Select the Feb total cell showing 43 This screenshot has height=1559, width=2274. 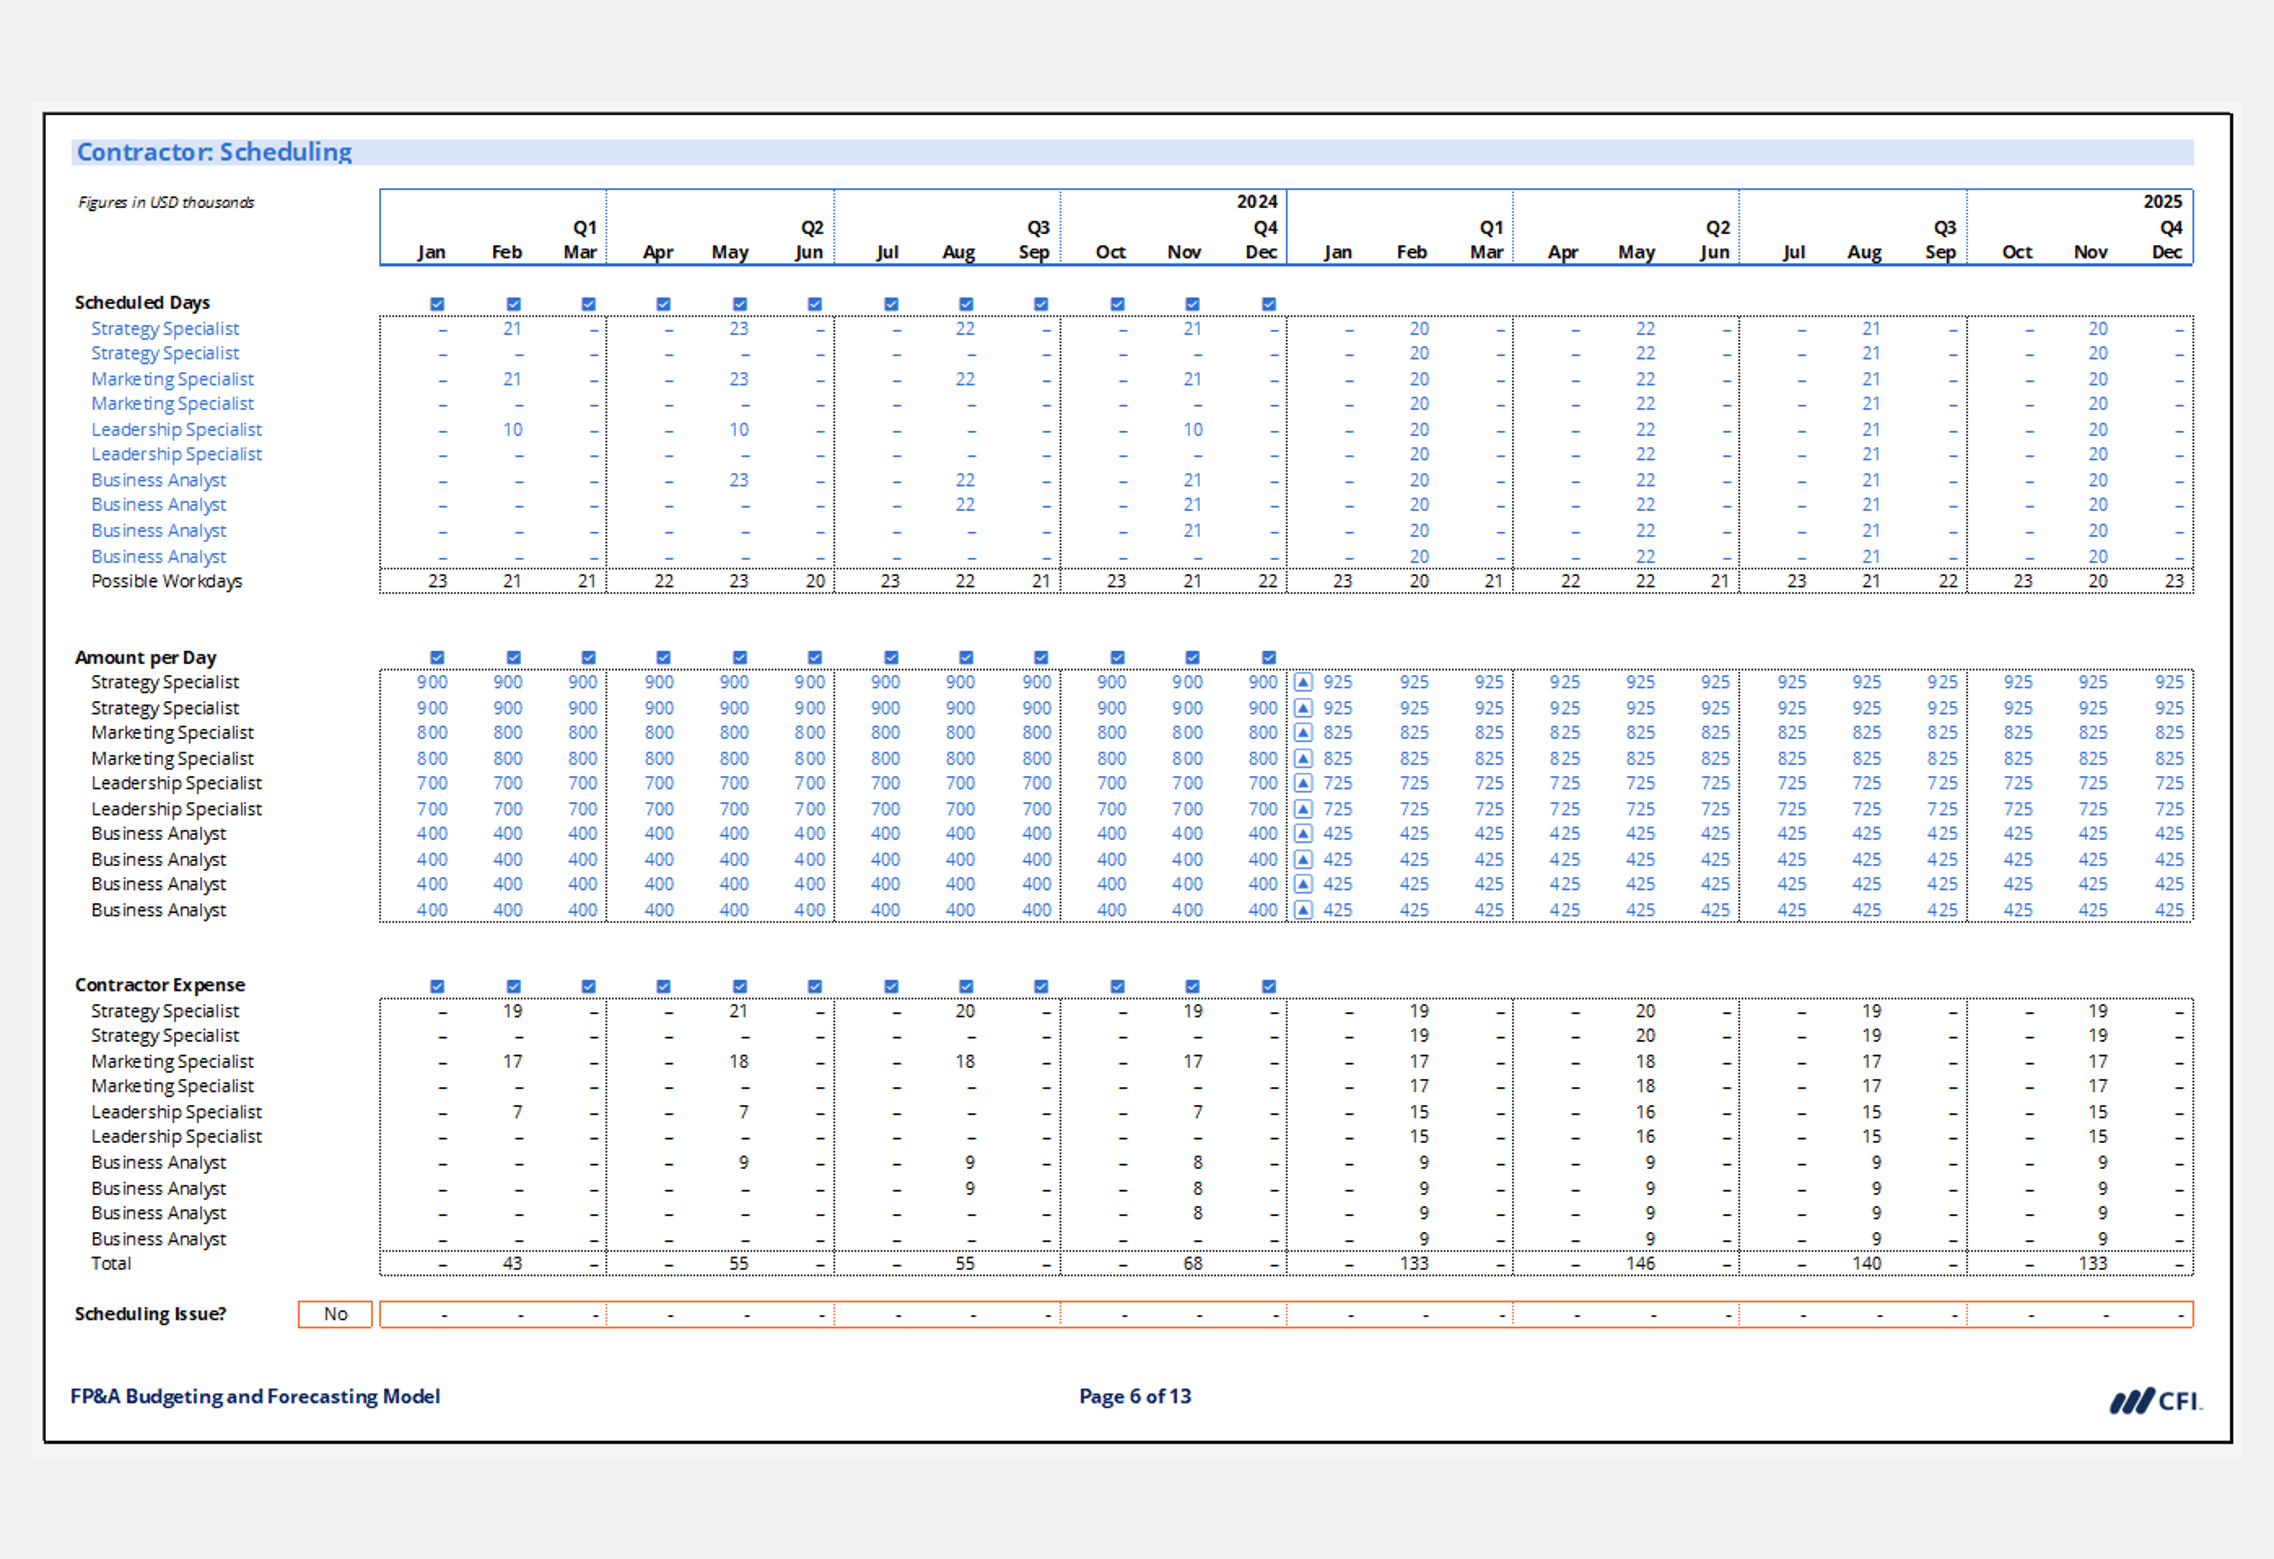[x=512, y=1263]
